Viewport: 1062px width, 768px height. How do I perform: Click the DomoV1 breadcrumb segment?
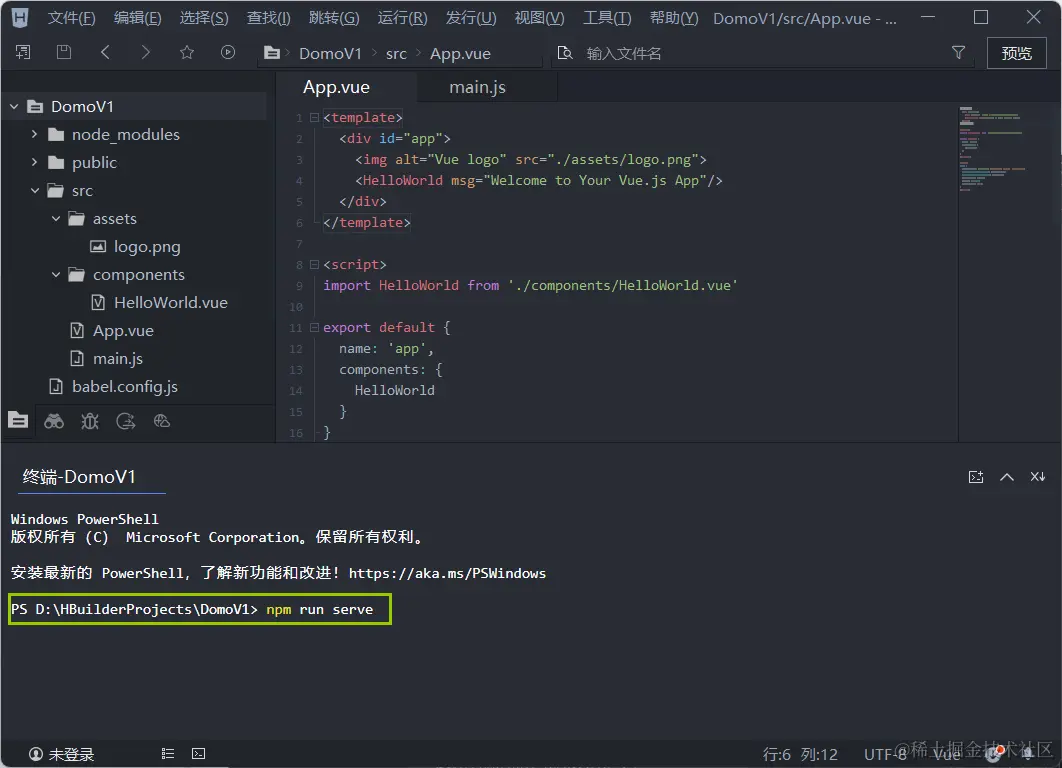click(x=331, y=54)
